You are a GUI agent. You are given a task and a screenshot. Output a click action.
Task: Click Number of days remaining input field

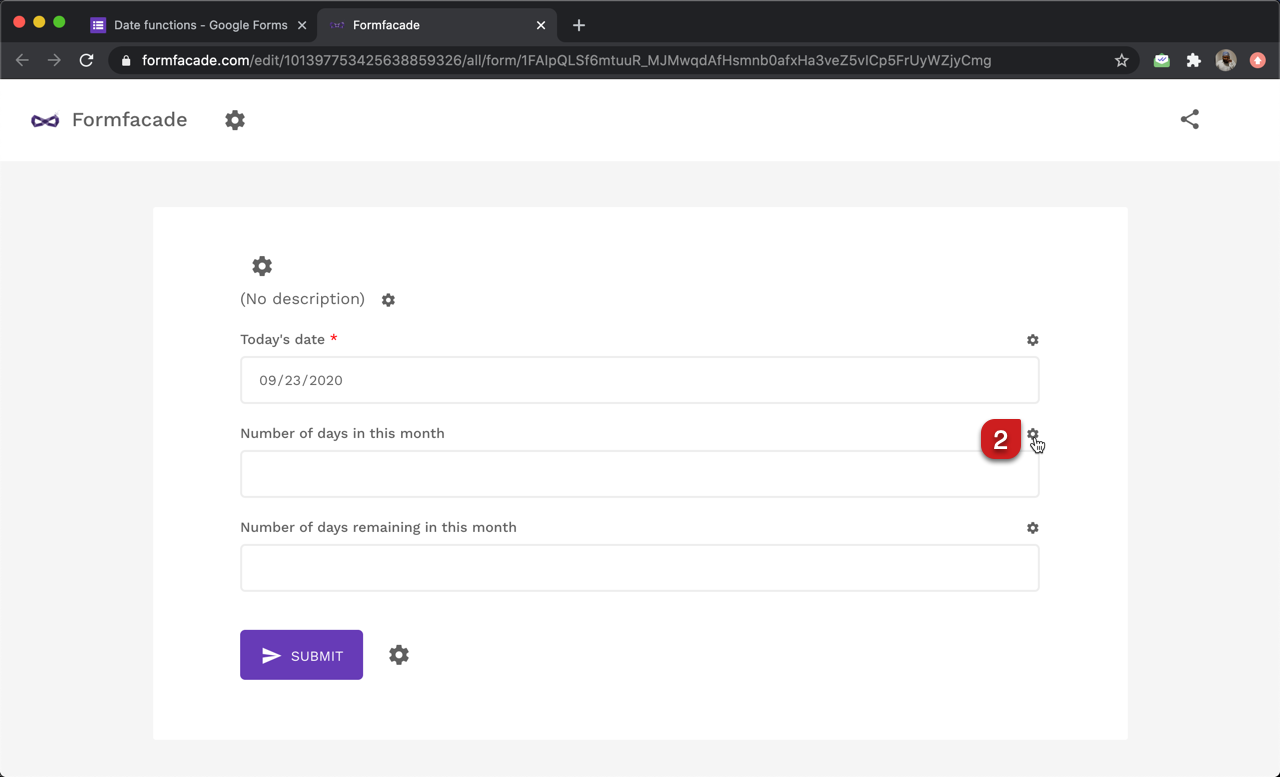(639, 568)
